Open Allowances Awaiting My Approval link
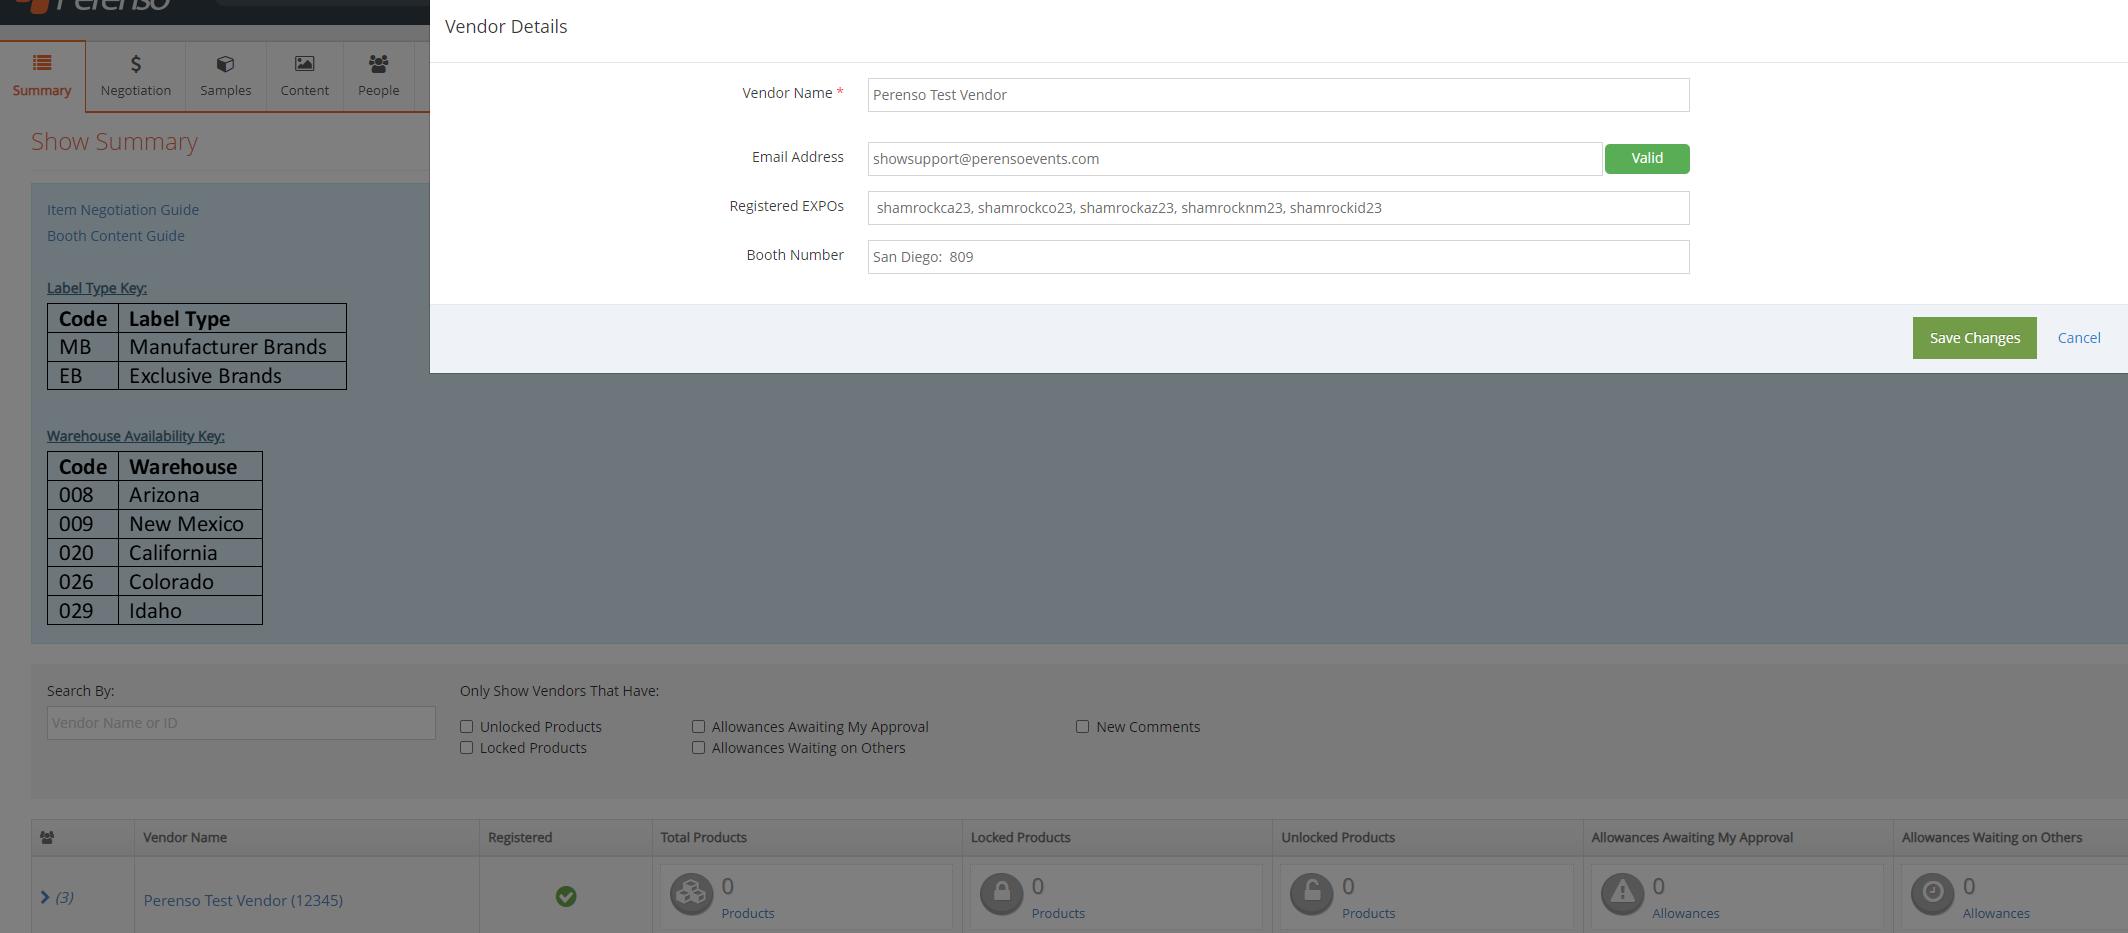Image resolution: width=2128 pixels, height=933 pixels. click(x=1685, y=914)
